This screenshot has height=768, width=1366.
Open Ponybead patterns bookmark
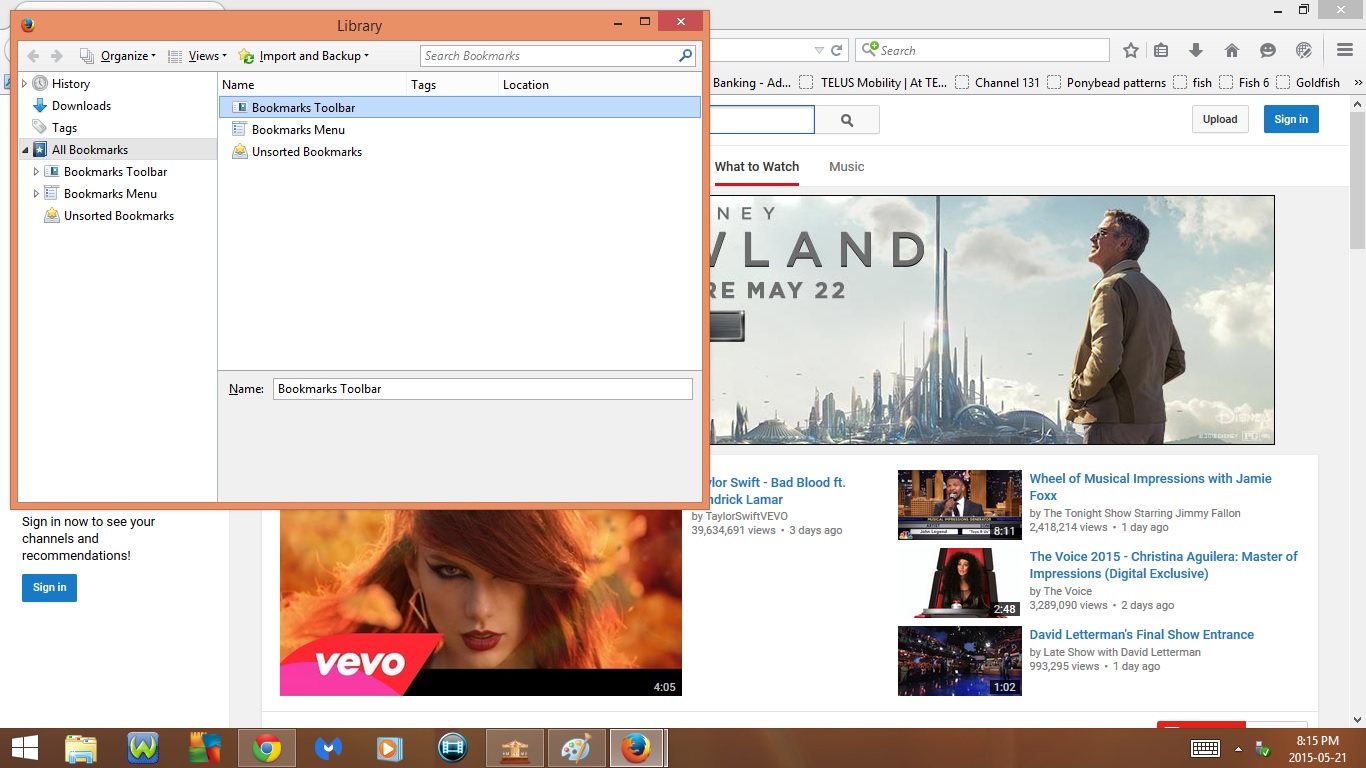1106,83
